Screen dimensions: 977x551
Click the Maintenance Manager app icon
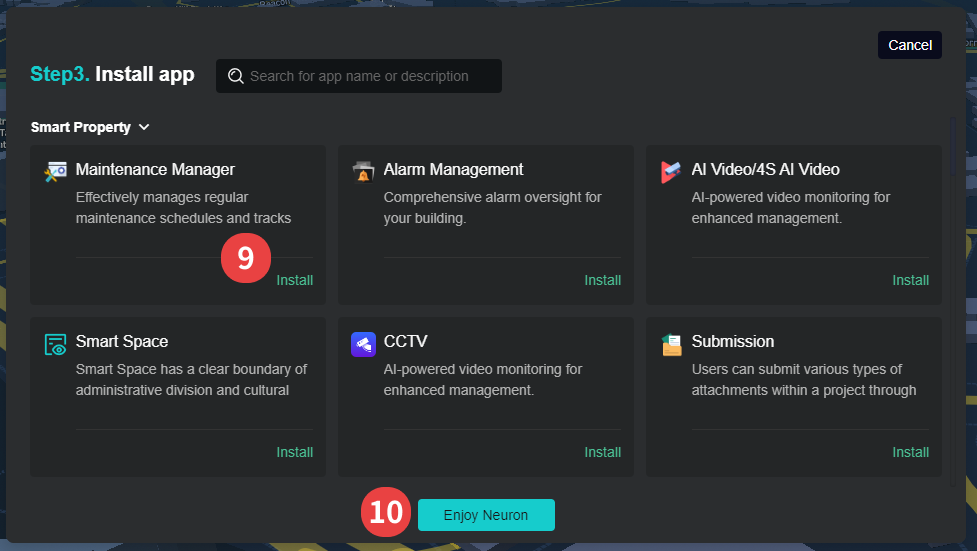pyautogui.click(x=55, y=171)
